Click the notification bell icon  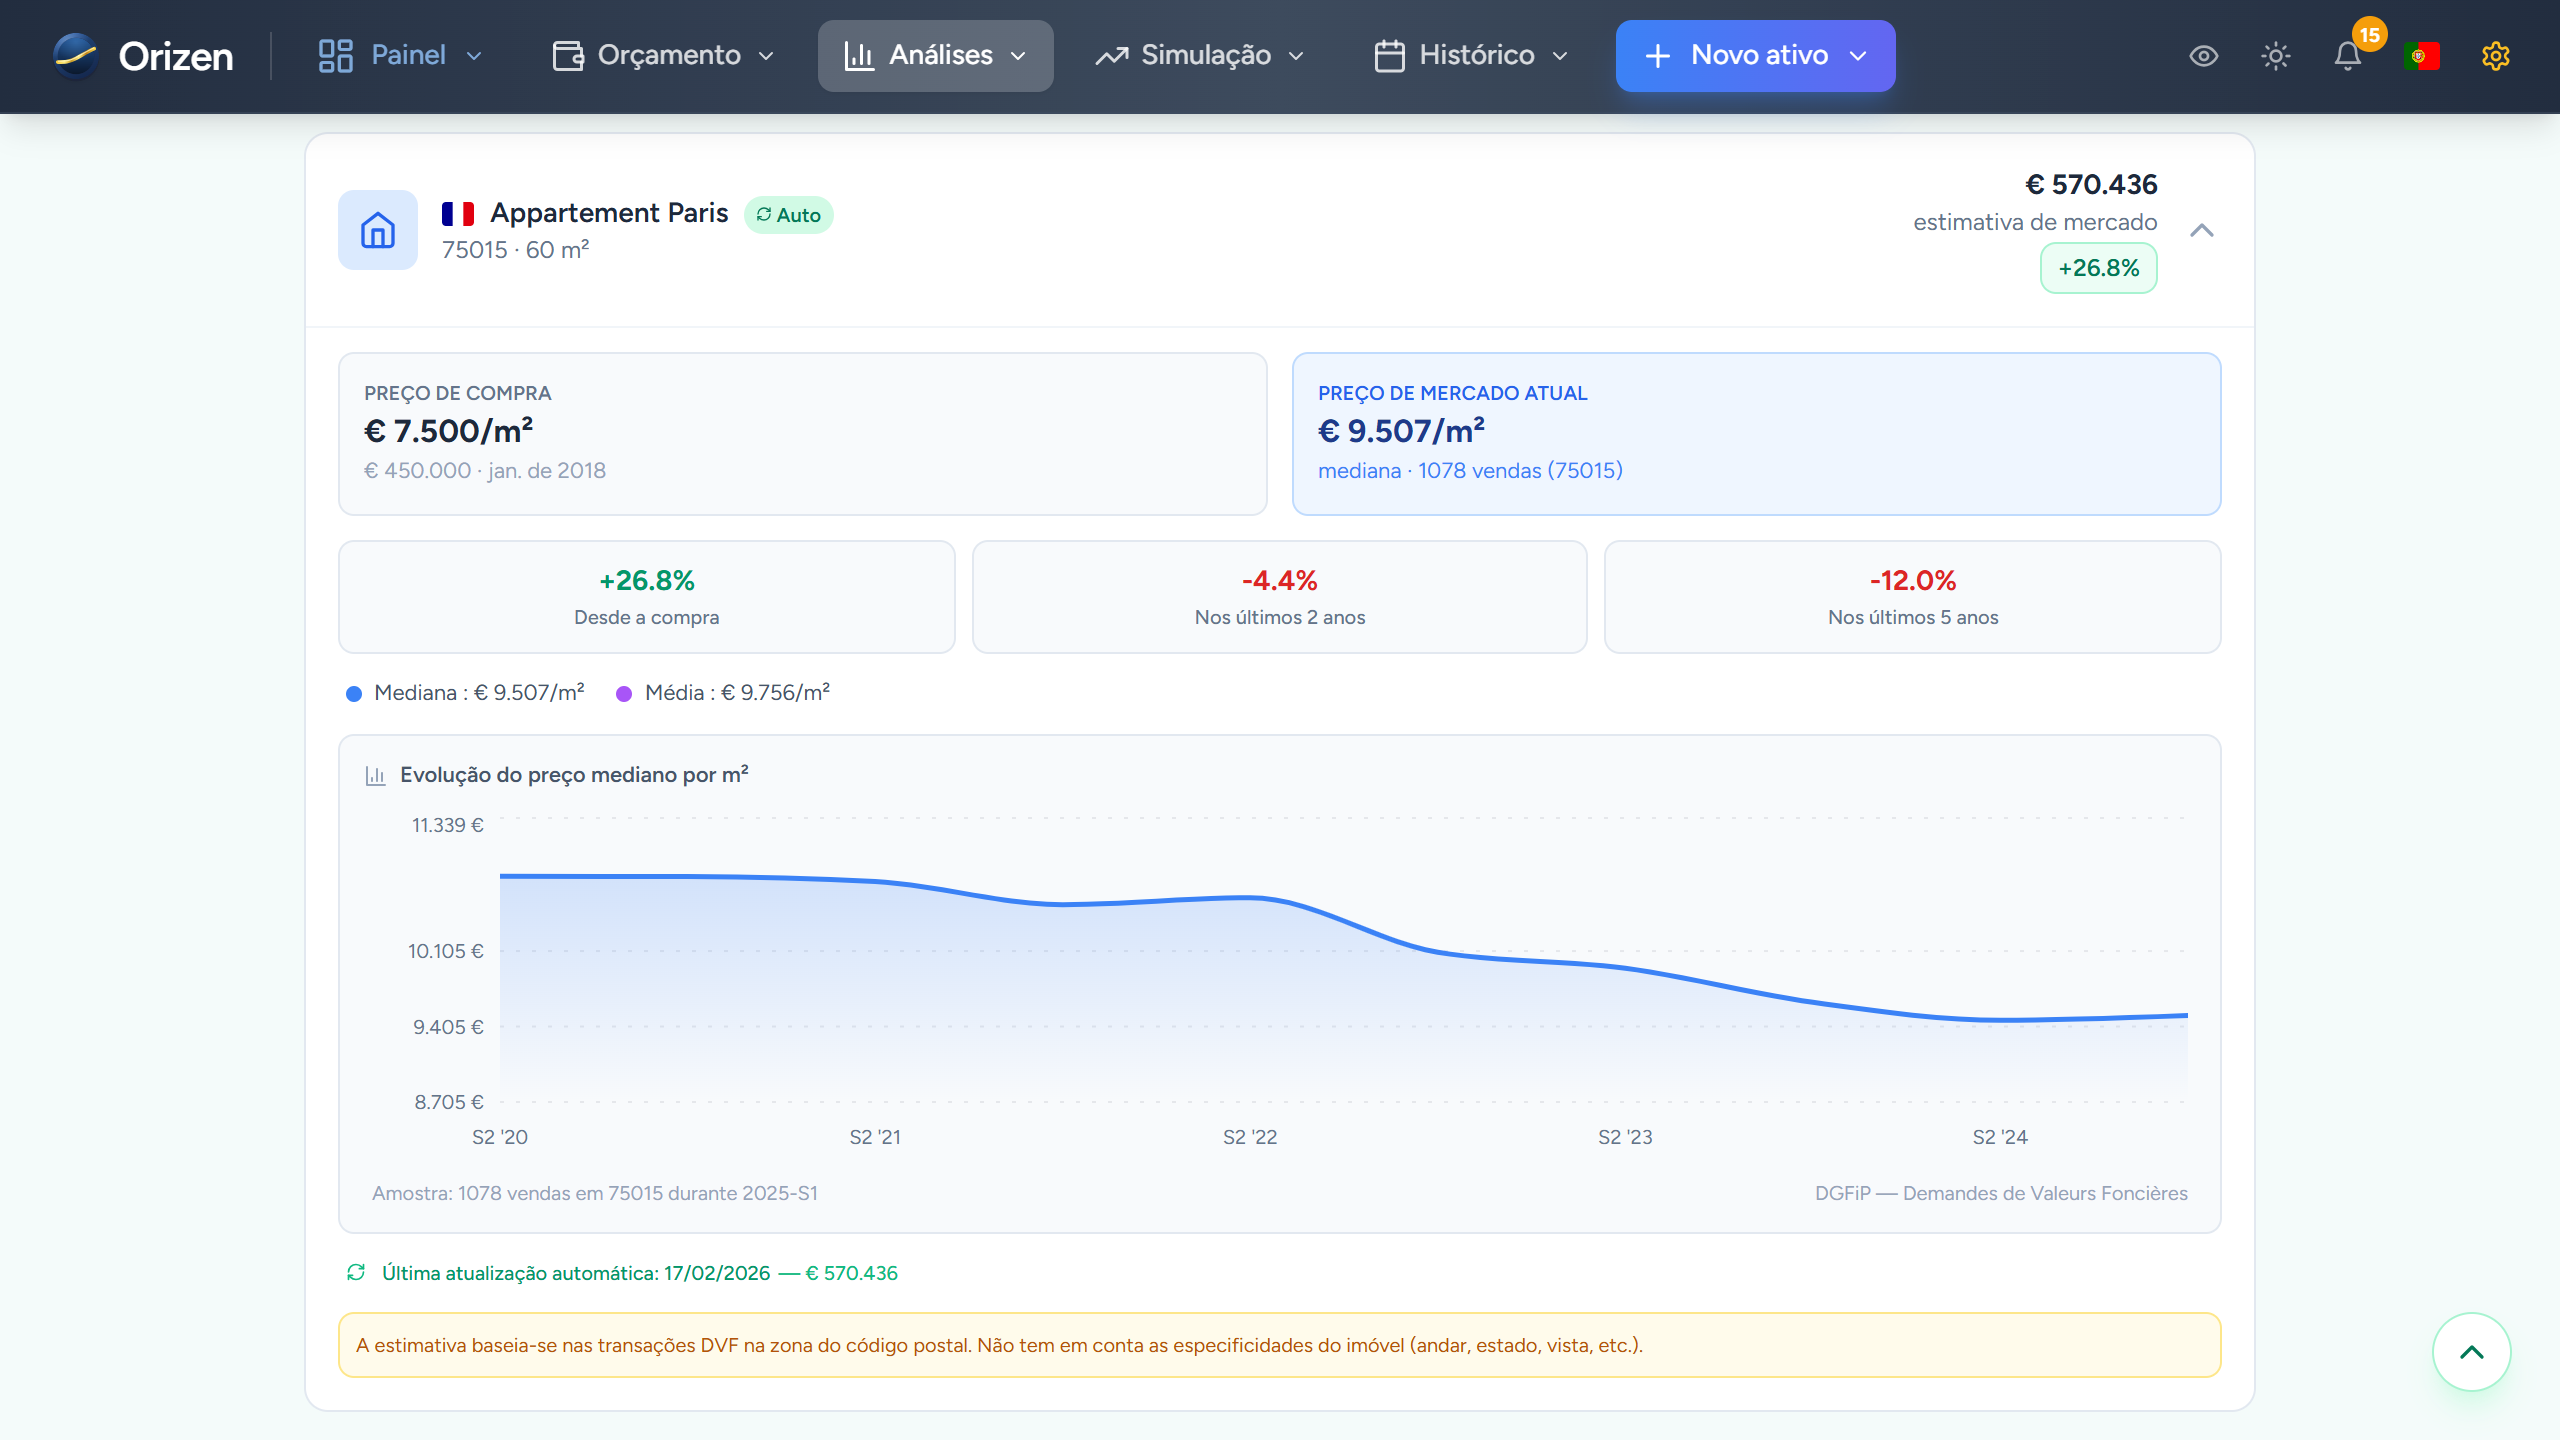[x=2347, y=56]
